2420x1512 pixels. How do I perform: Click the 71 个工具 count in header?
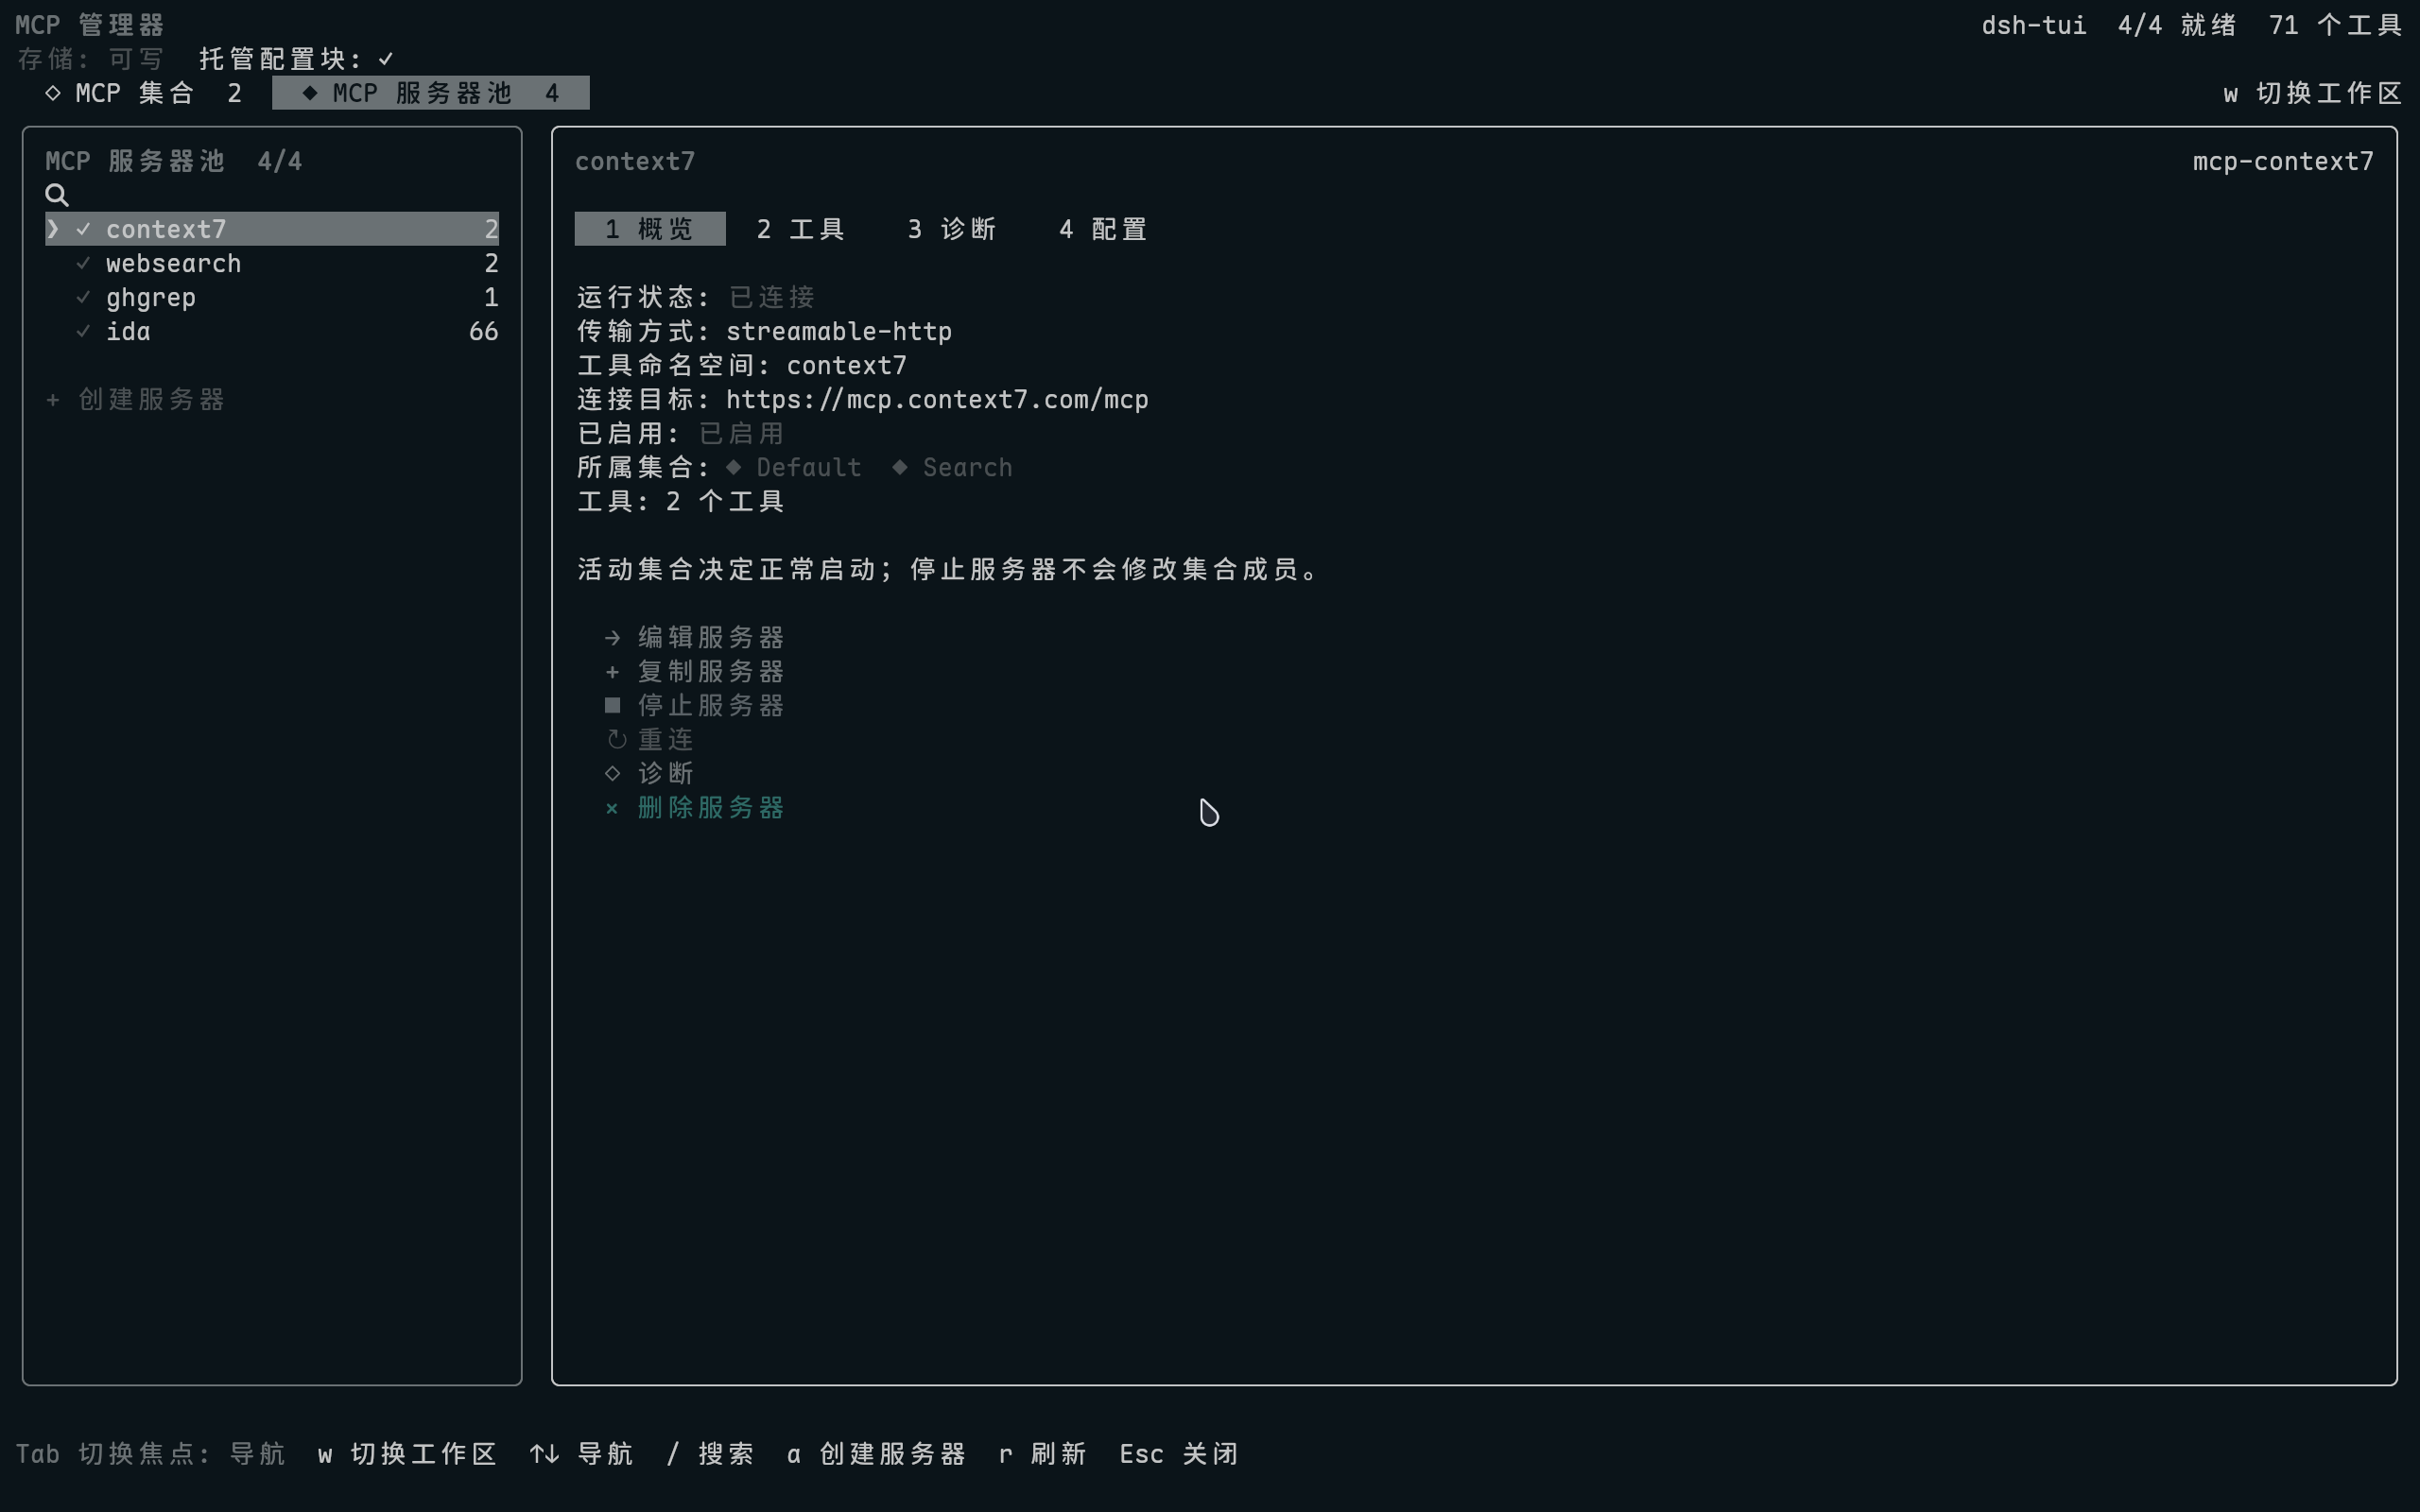point(2335,25)
